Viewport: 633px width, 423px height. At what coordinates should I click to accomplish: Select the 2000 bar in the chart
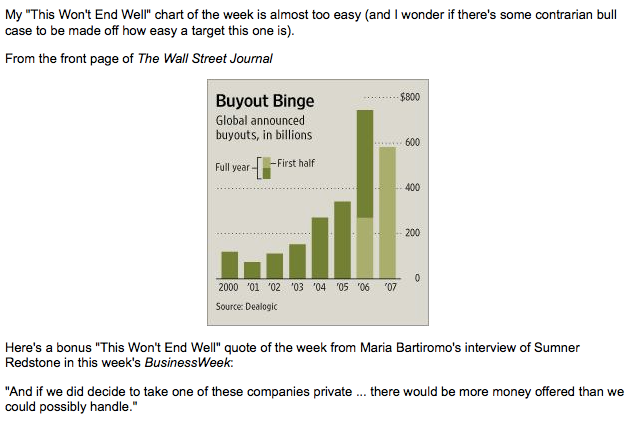(x=229, y=265)
